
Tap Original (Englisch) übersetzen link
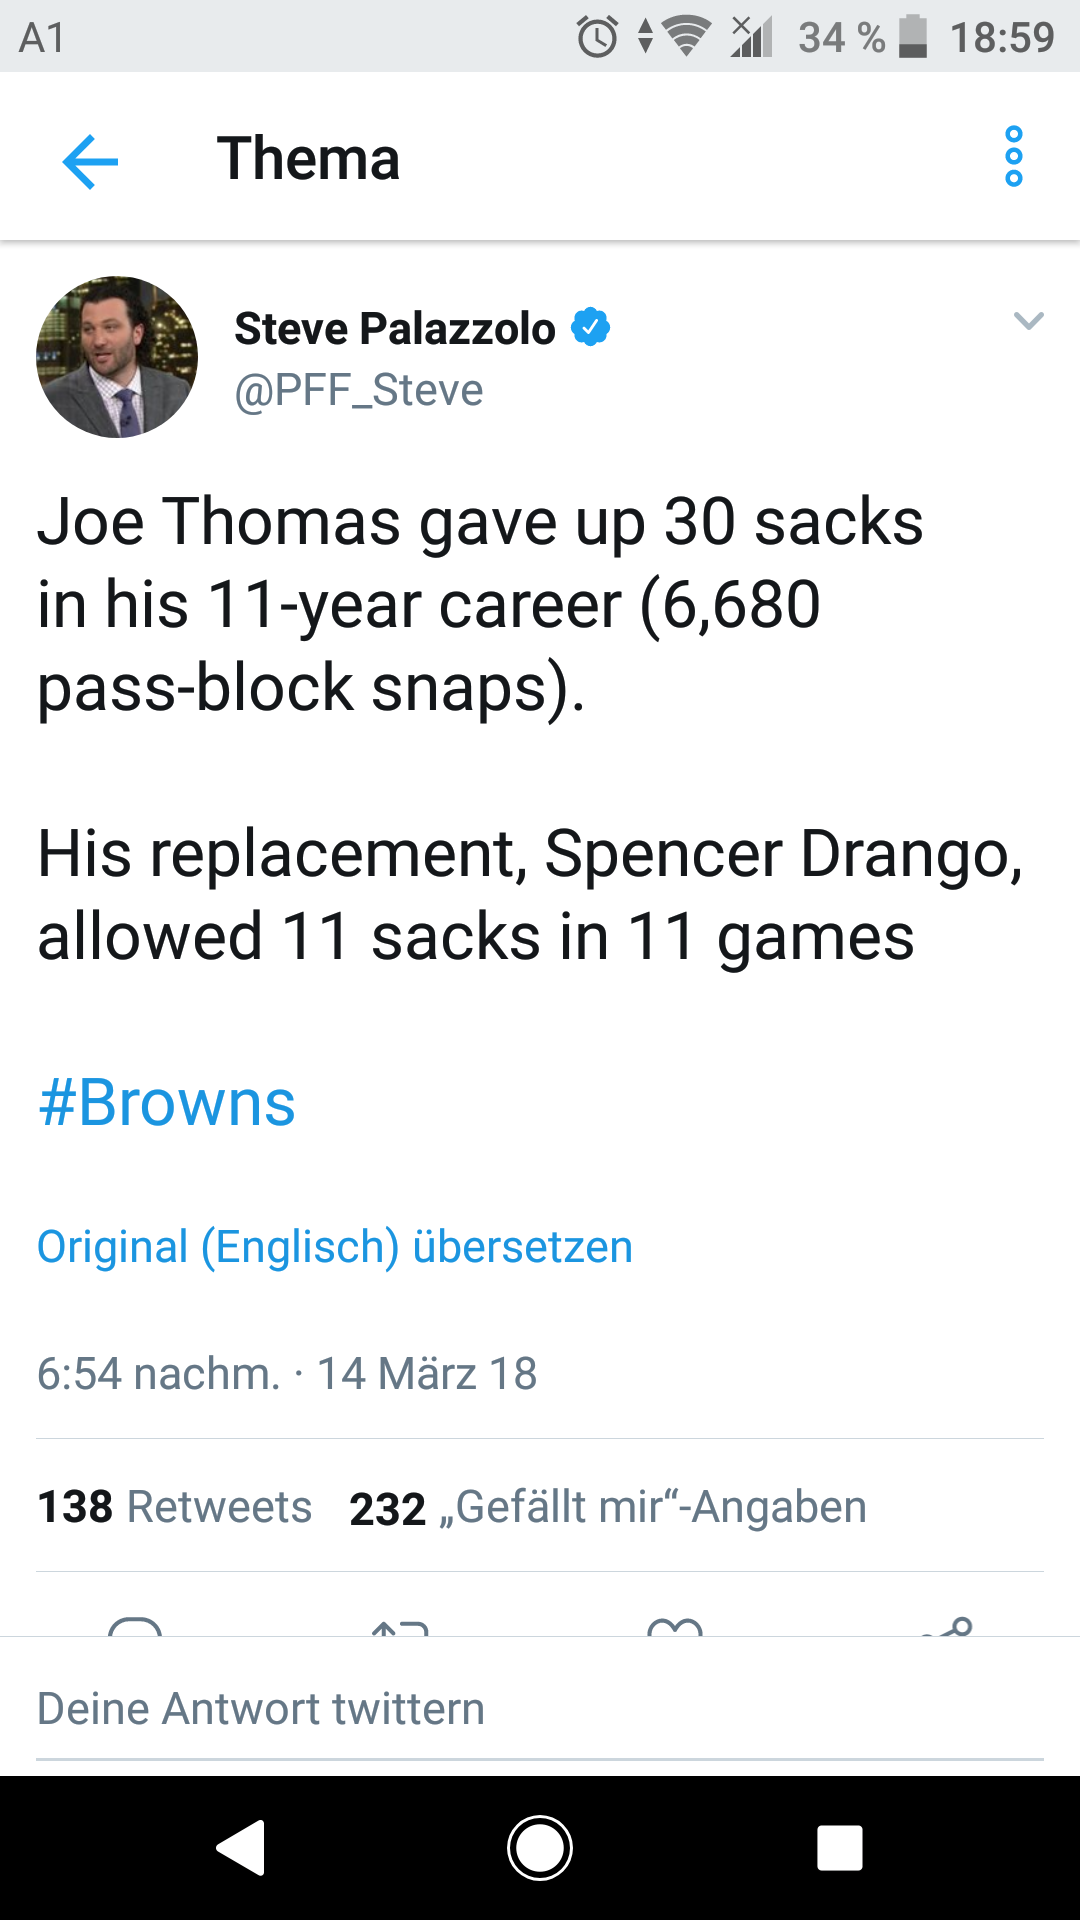(x=335, y=1247)
